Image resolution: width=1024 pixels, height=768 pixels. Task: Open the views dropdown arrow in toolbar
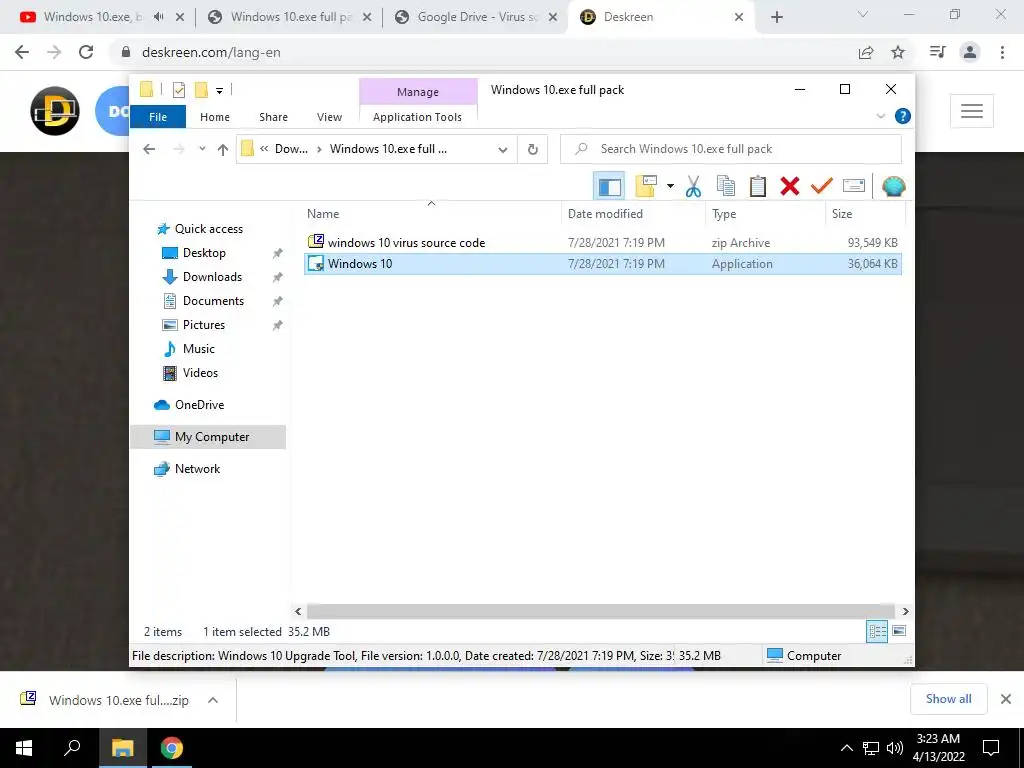670,186
